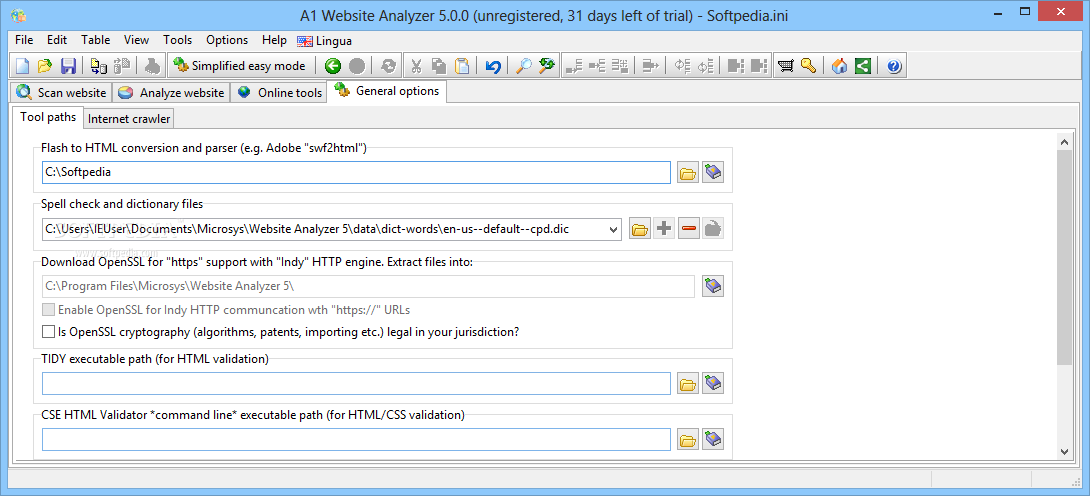
Task: Click the refresh icon in the toolbar
Action: pos(389,66)
